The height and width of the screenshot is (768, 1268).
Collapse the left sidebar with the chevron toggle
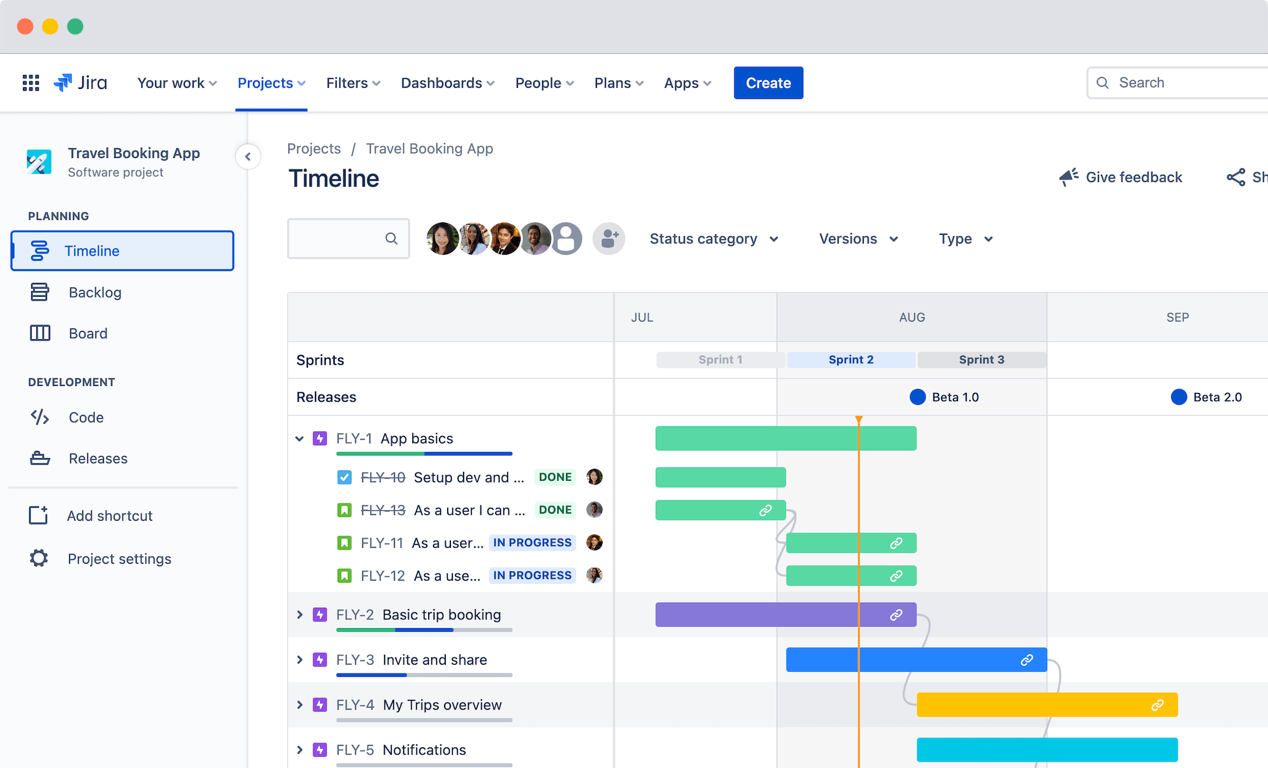247,156
